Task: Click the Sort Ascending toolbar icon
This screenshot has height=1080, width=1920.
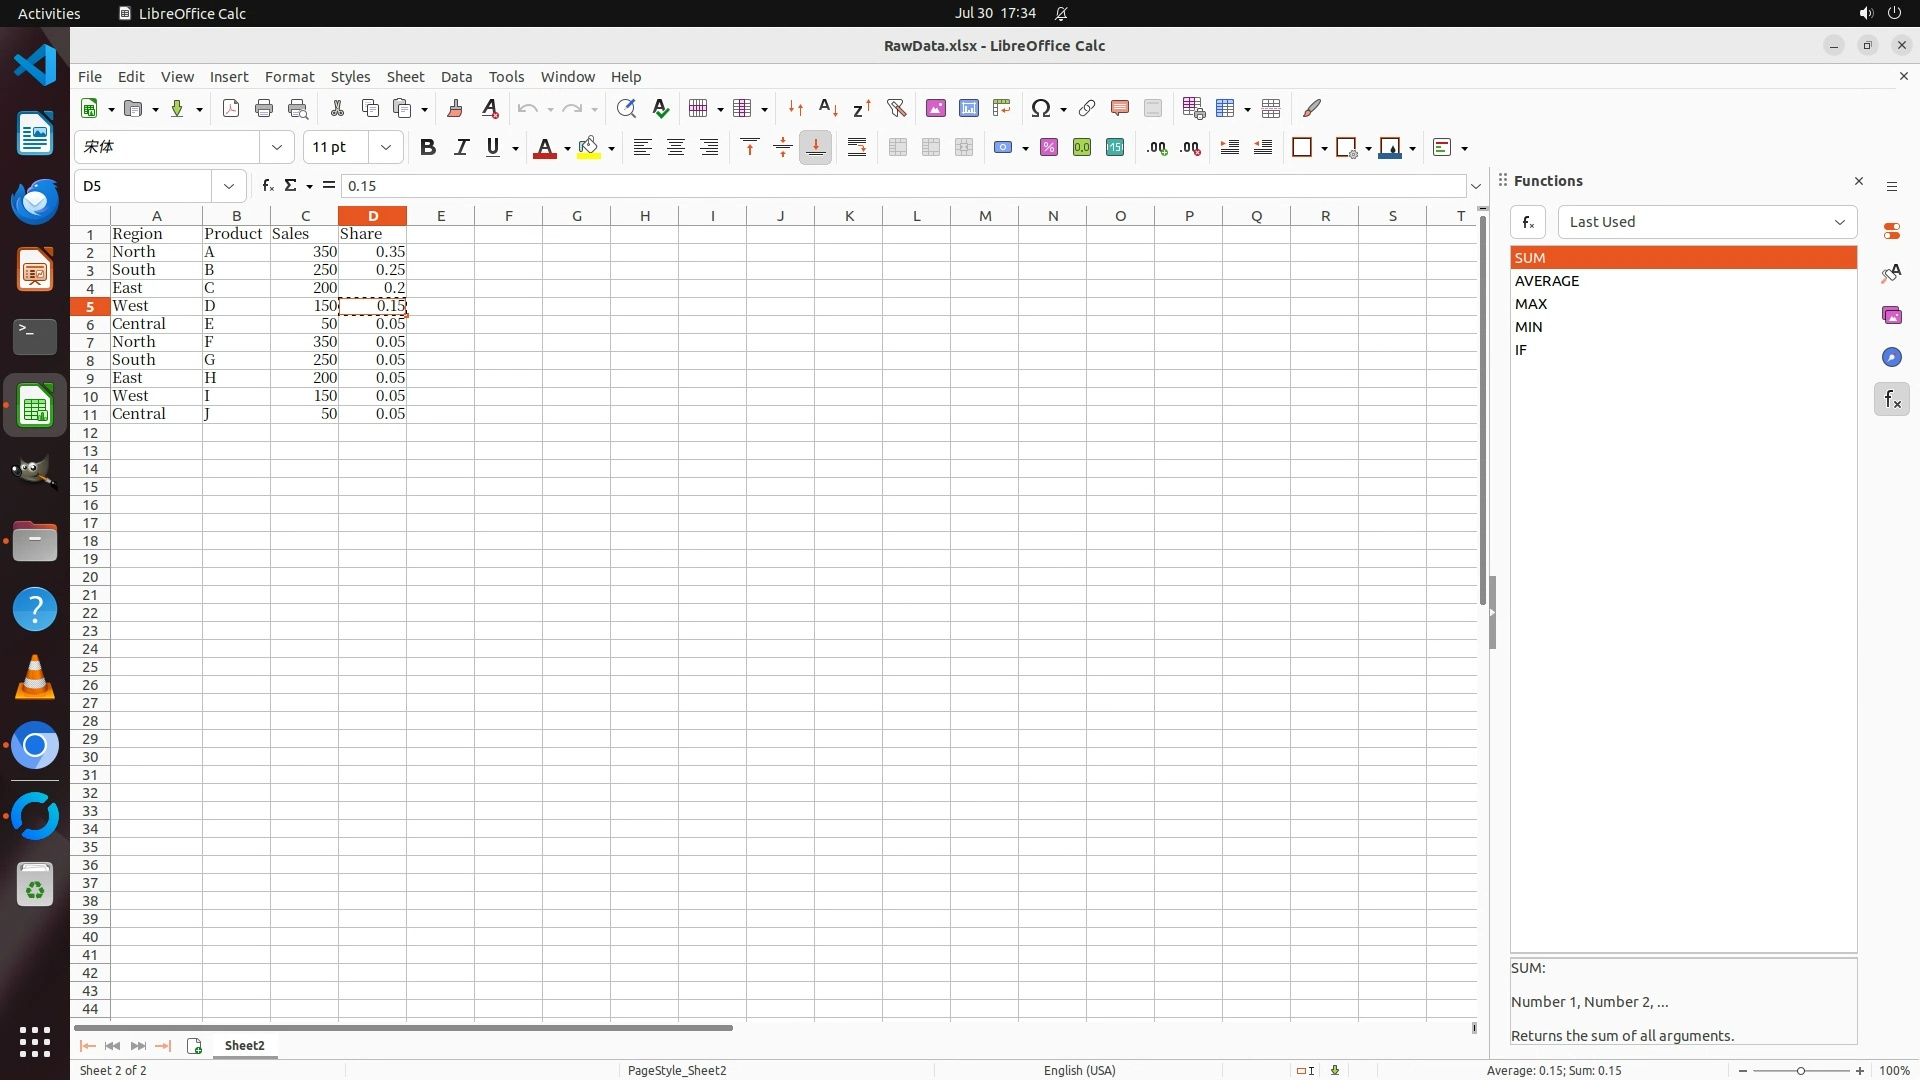Action: click(x=828, y=108)
